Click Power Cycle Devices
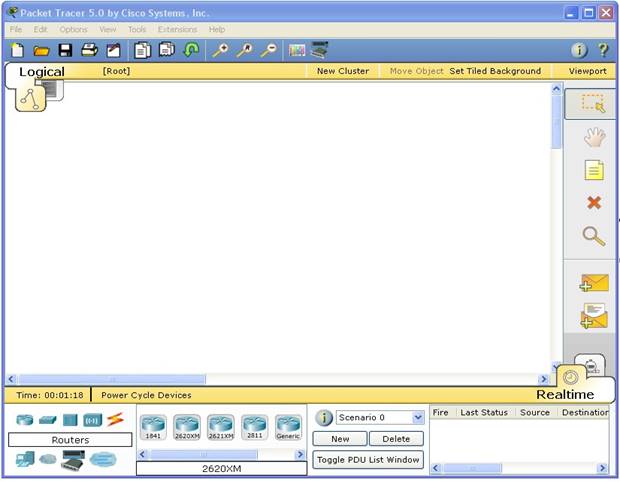The image size is (620, 482). click(146, 395)
